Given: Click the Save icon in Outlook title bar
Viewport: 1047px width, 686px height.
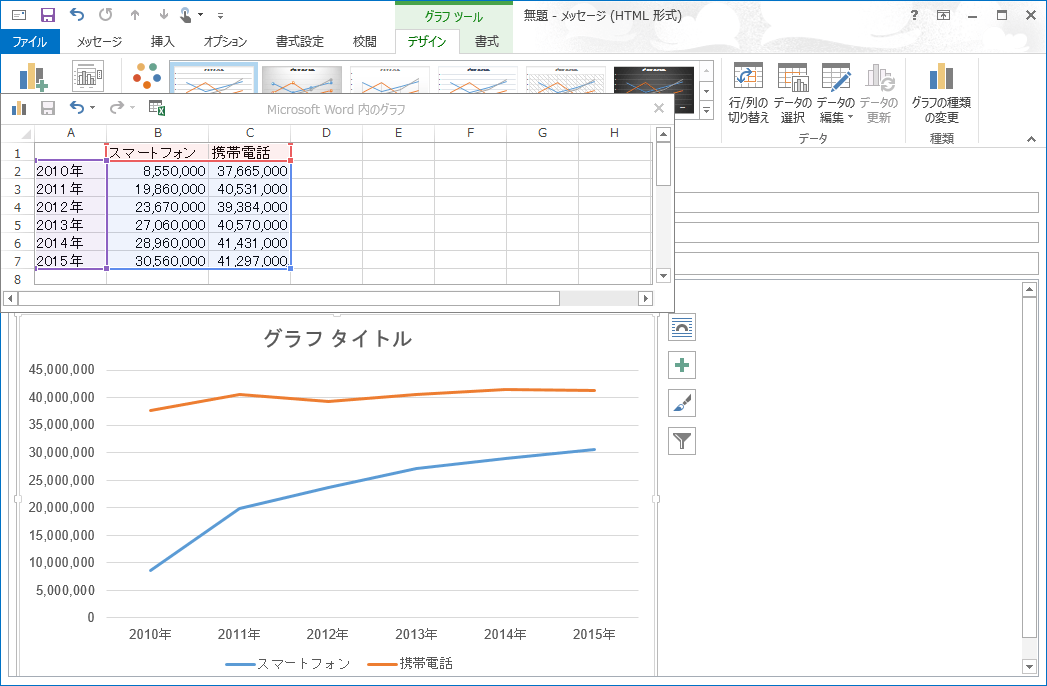Looking at the screenshot, I should point(47,15).
